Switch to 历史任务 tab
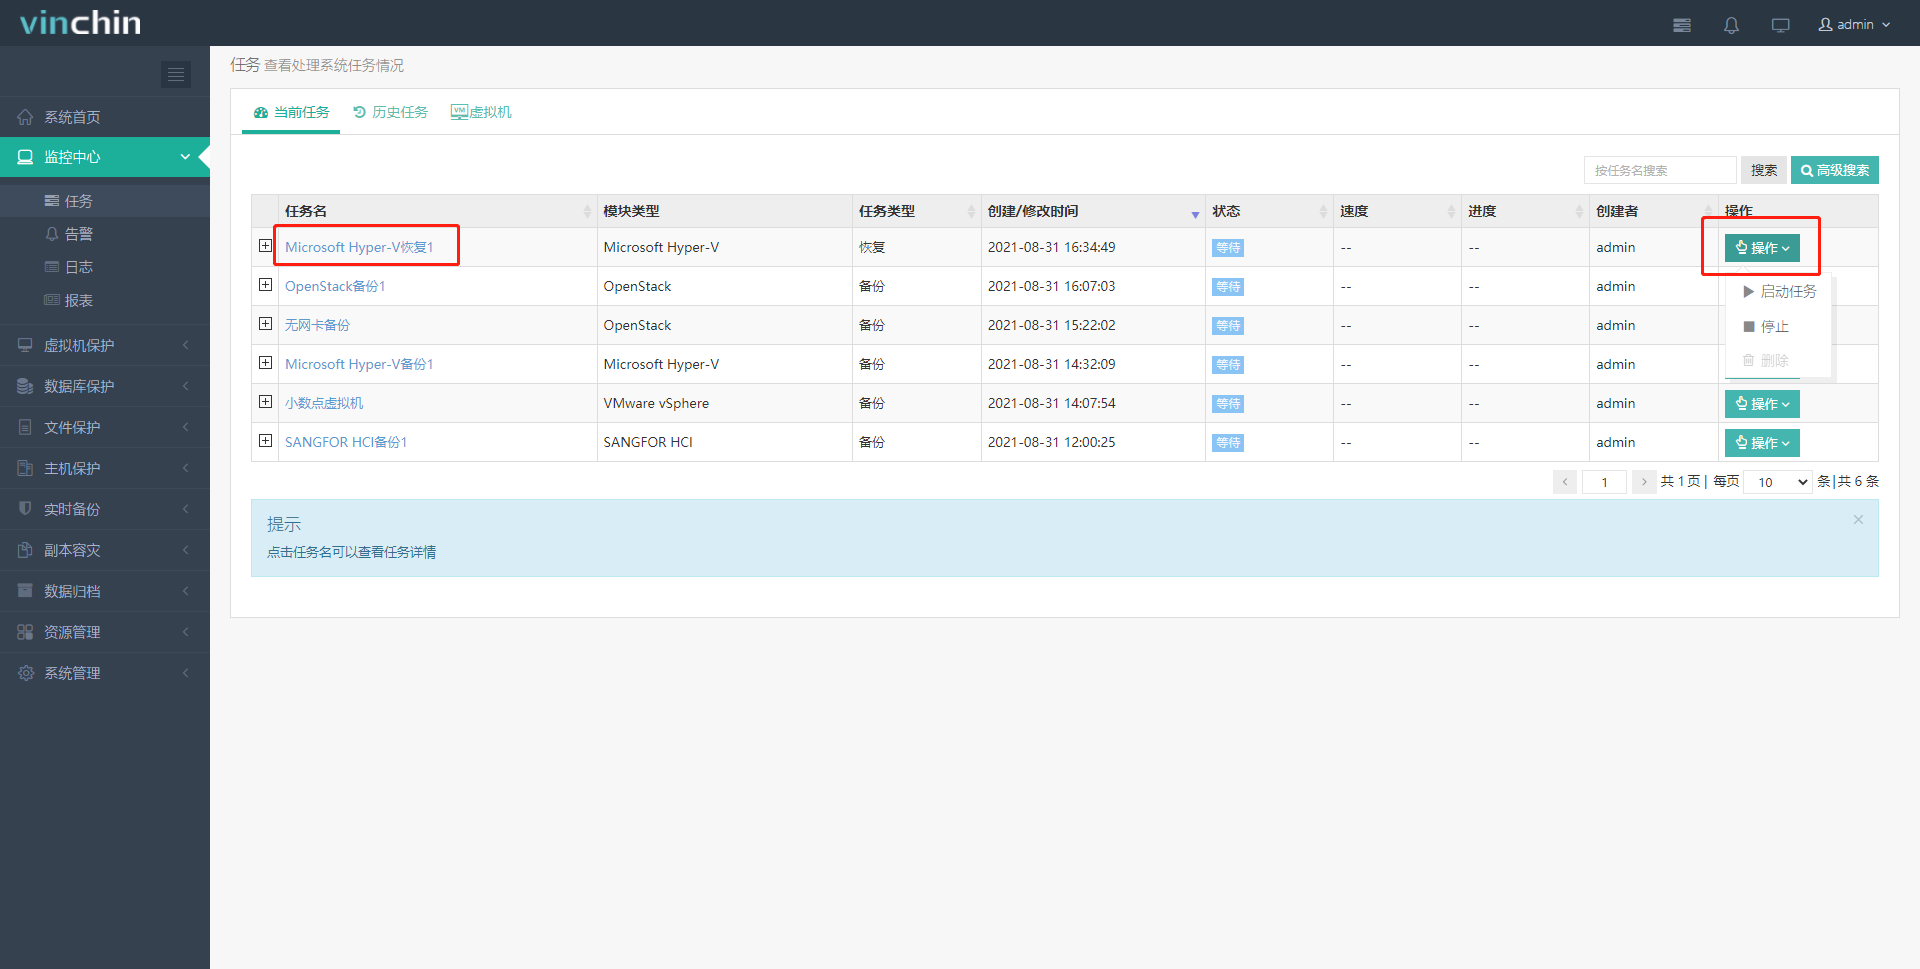This screenshot has height=969, width=1920. pyautogui.click(x=390, y=112)
